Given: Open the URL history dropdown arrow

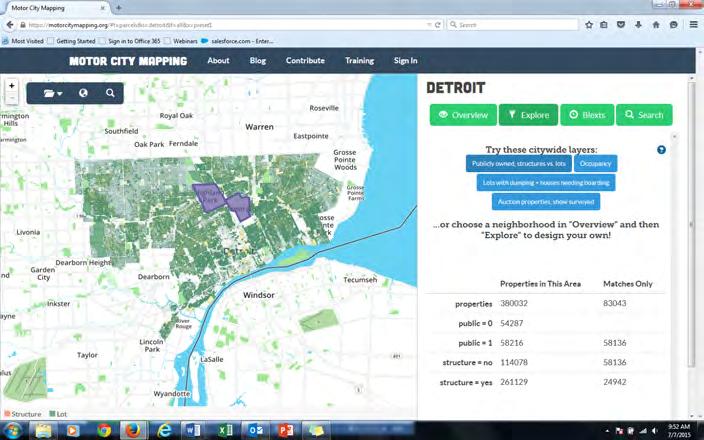Looking at the screenshot, I should (x=429, y=25).
